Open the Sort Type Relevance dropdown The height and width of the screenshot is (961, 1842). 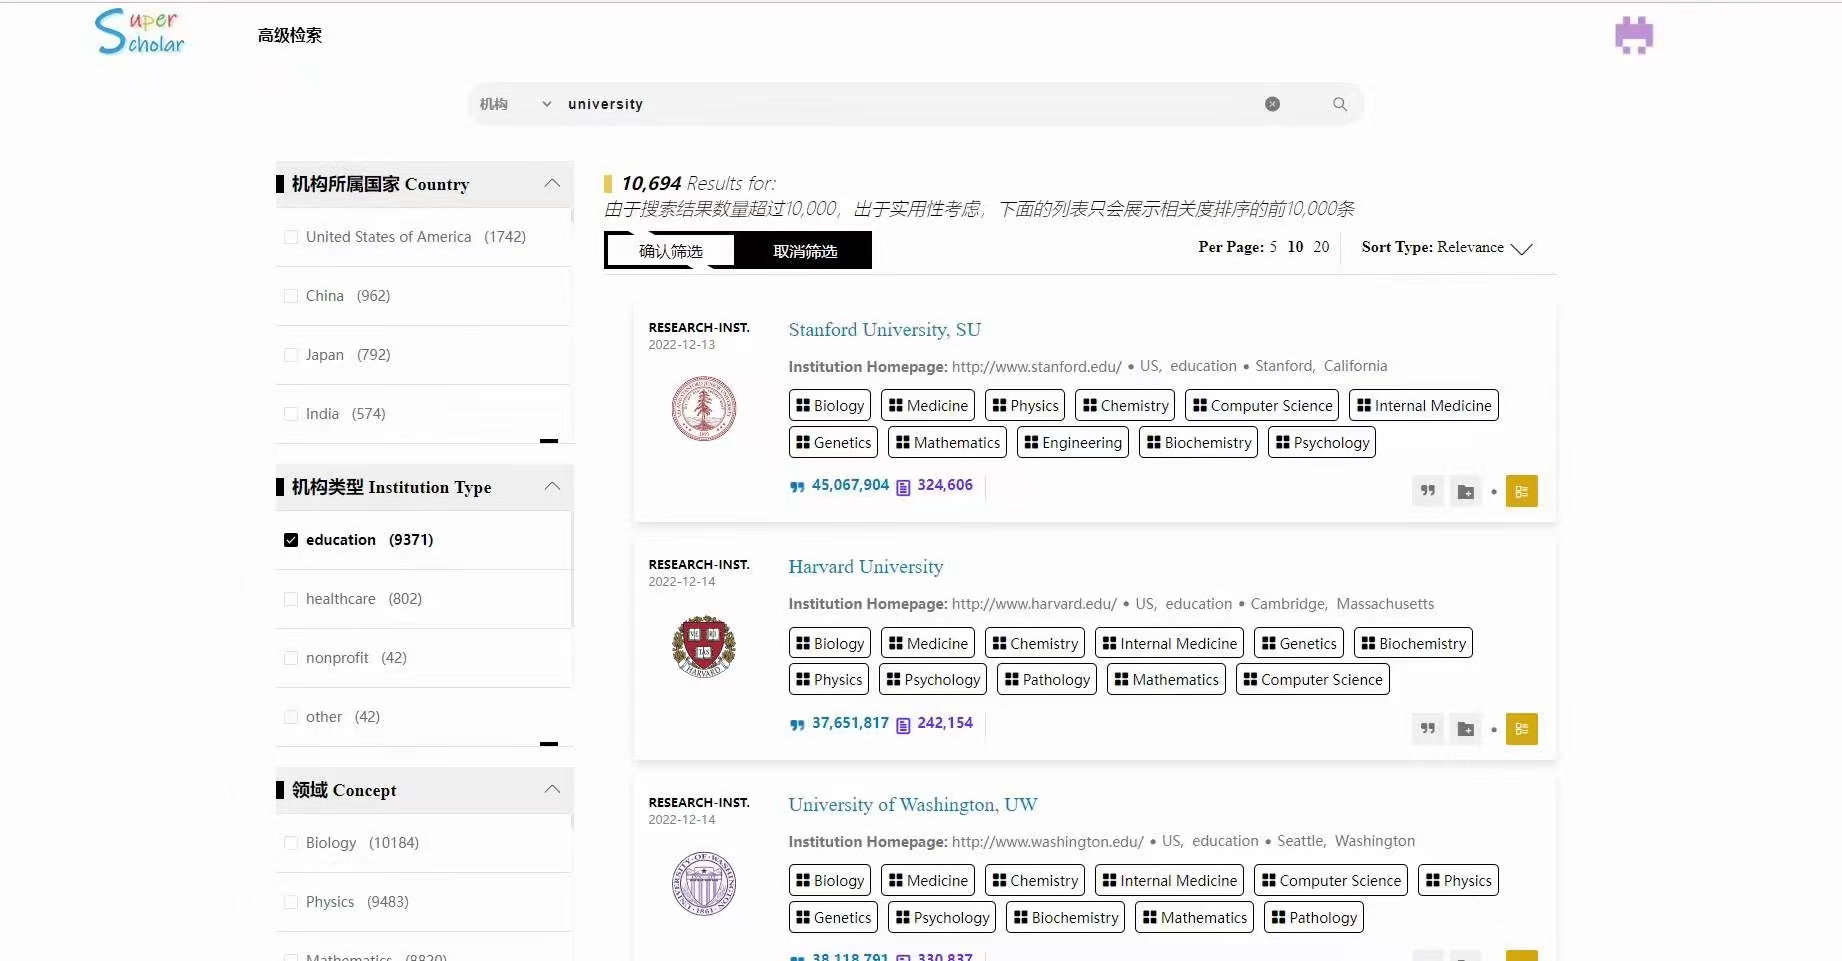coord(1446,248)
